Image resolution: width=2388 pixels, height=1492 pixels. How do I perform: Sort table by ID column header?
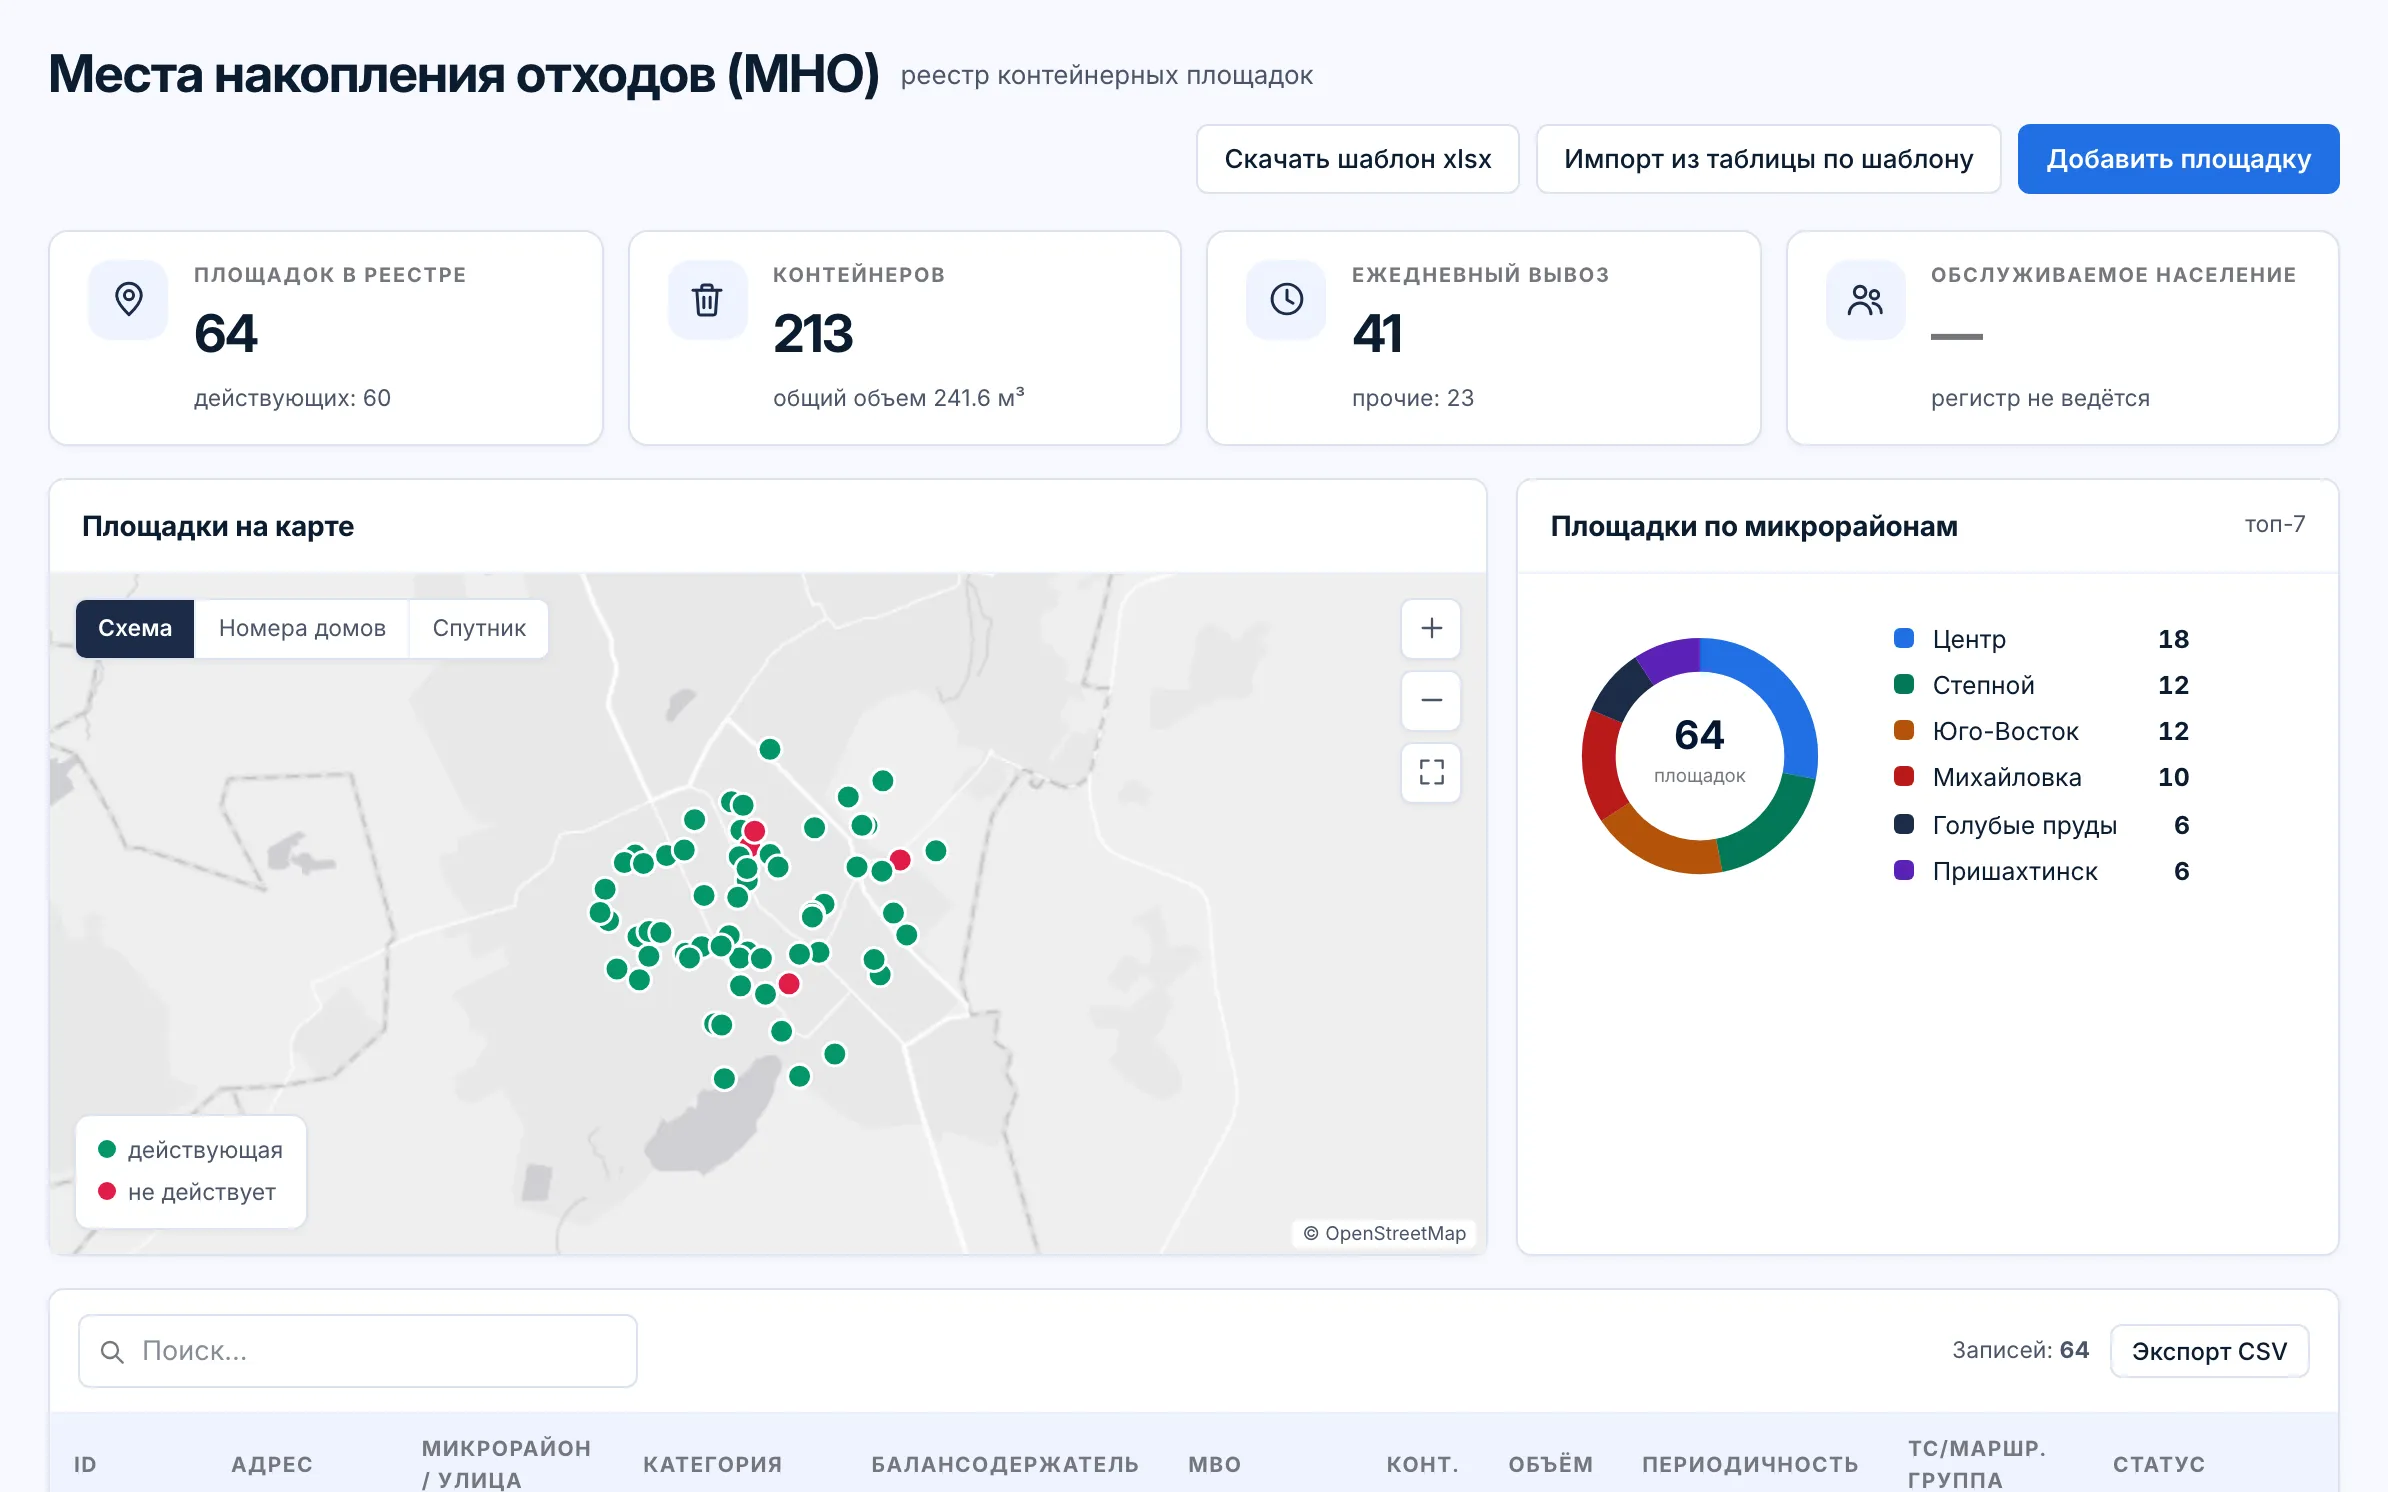85,1464
